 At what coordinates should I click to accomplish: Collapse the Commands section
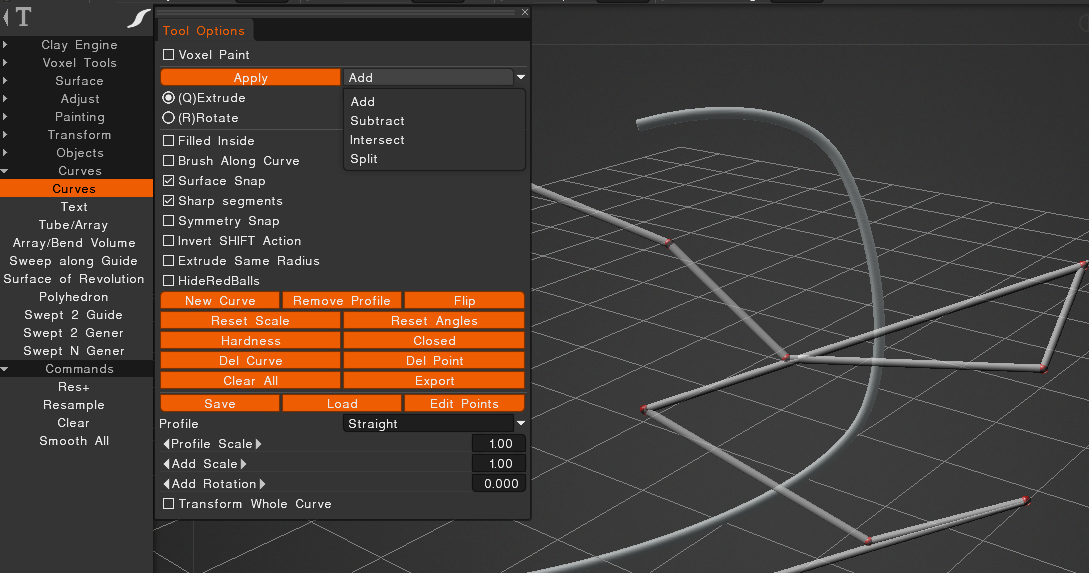coord(6,369)
